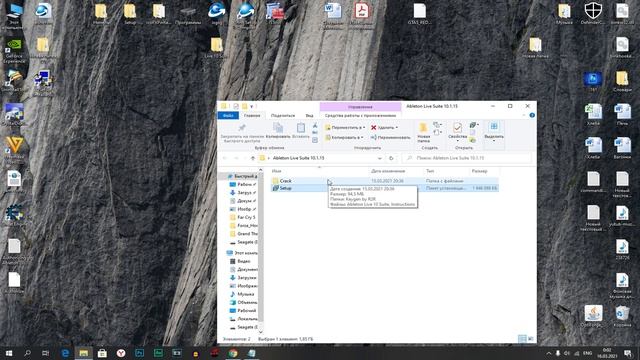Screen dimensions: 640x360
Task: Open the Переместить в (Move to) dropdown
Action: click(345, 128)
